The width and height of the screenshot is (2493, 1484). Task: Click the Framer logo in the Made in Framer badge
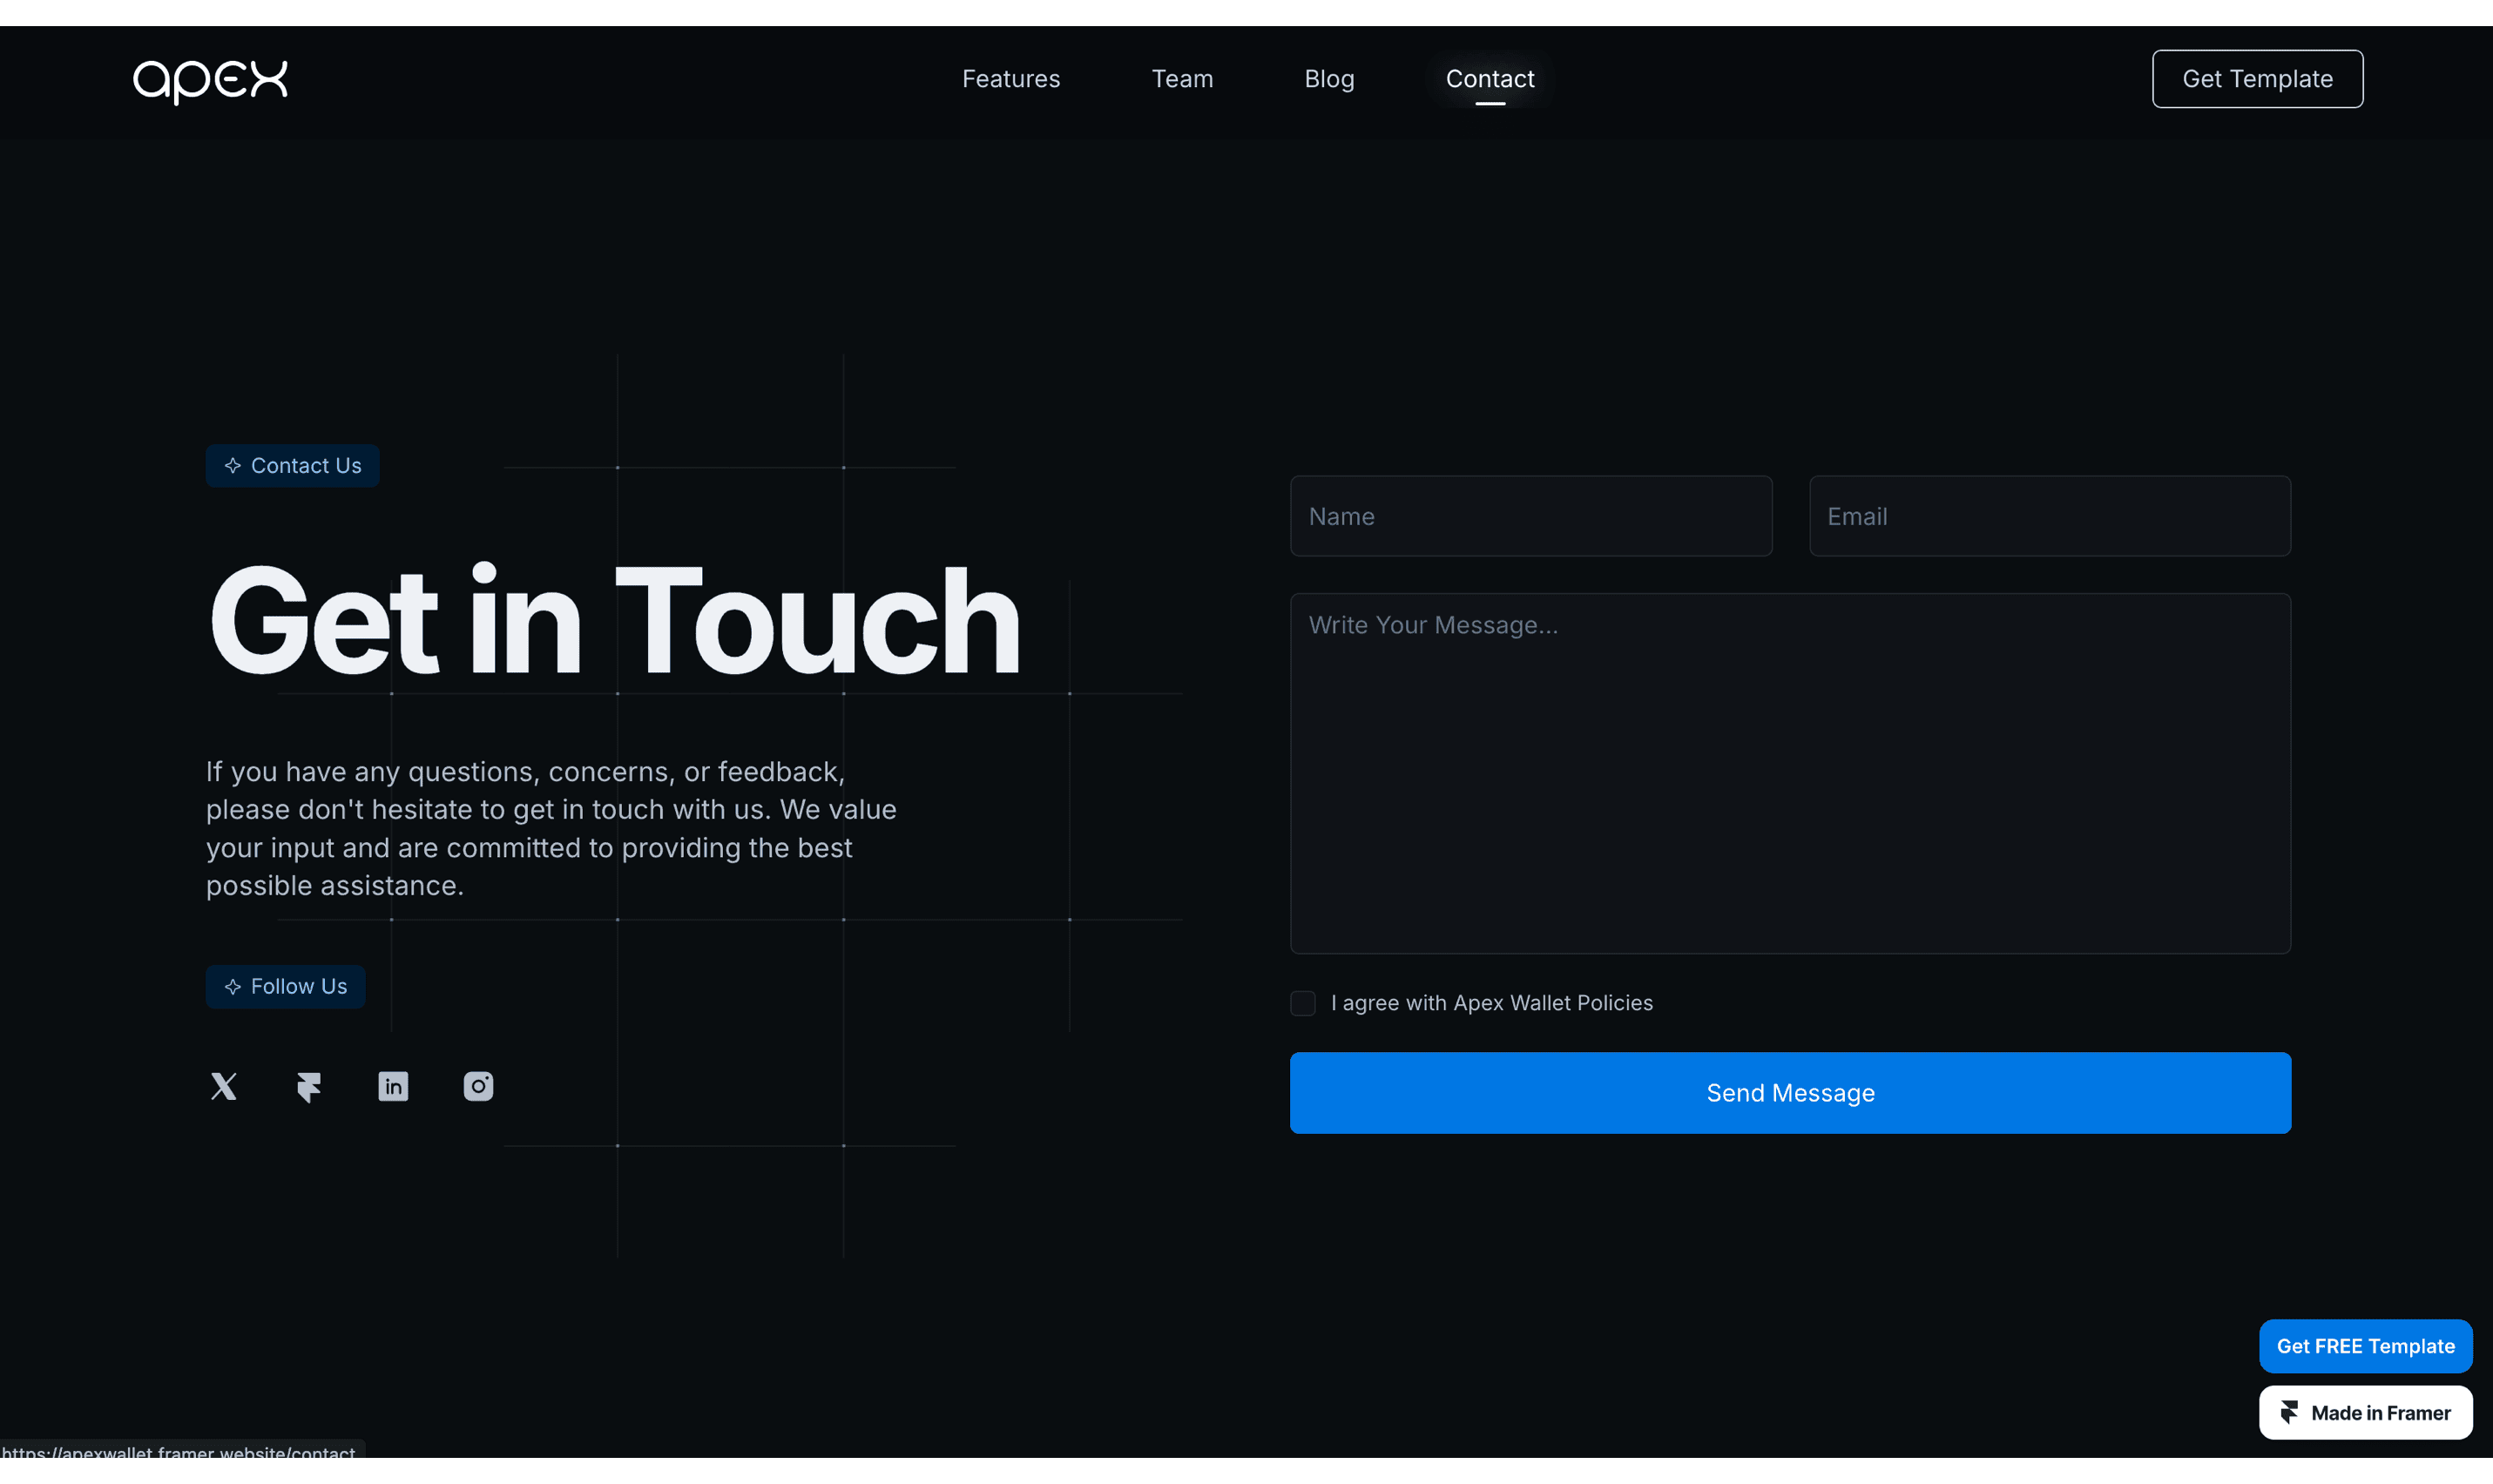[2289, 1412]
